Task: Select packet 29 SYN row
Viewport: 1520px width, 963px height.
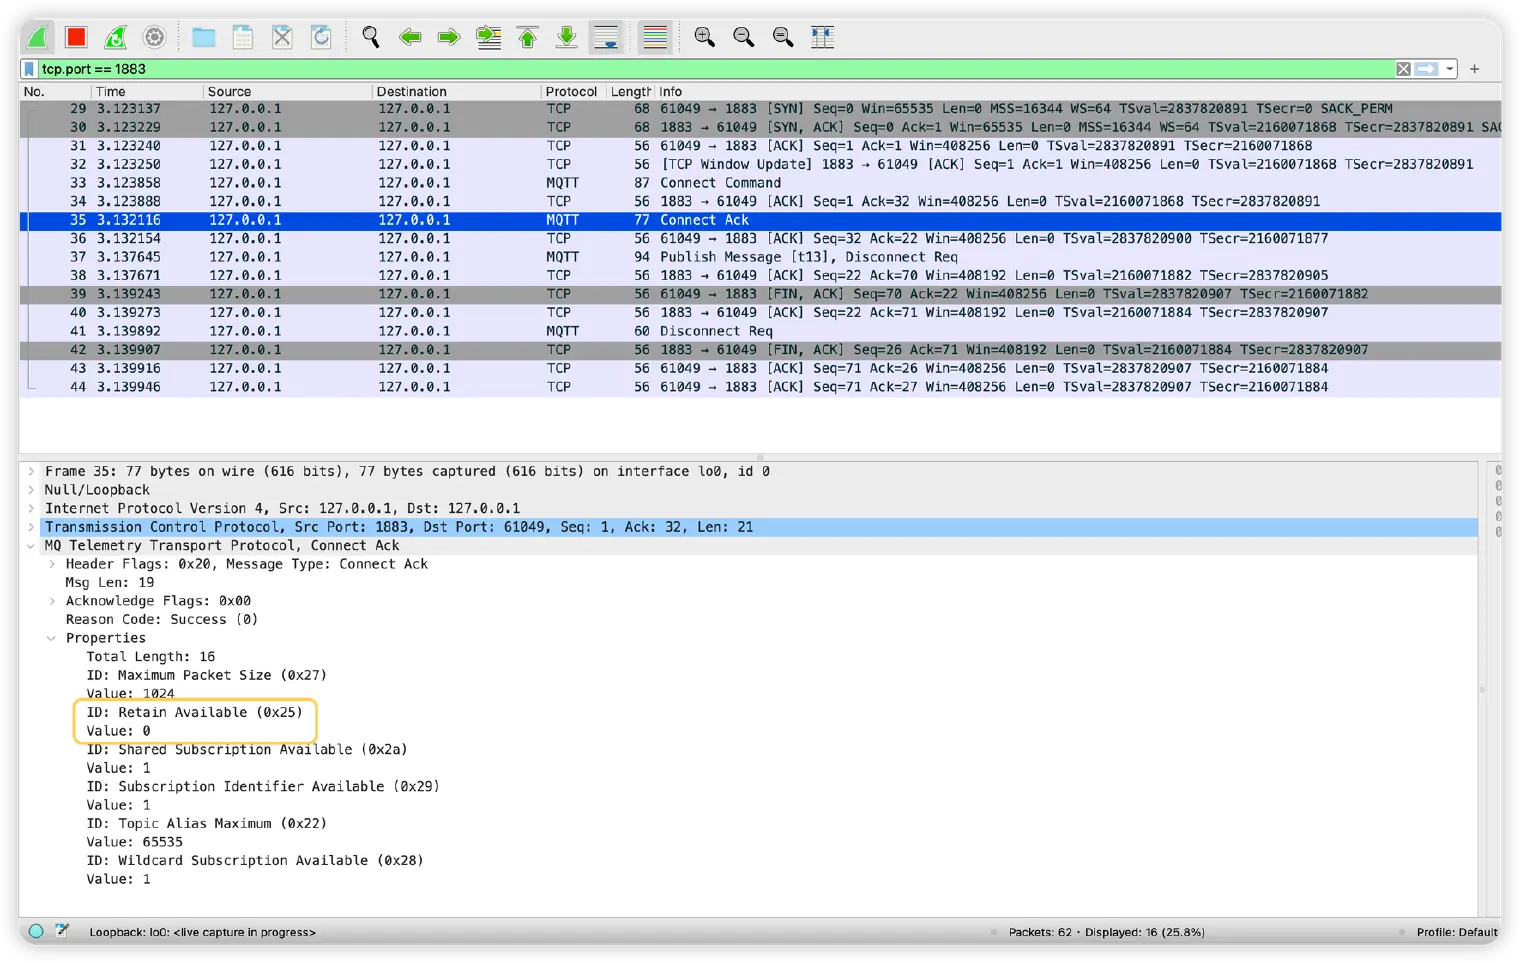Action: tap(760, 108)
